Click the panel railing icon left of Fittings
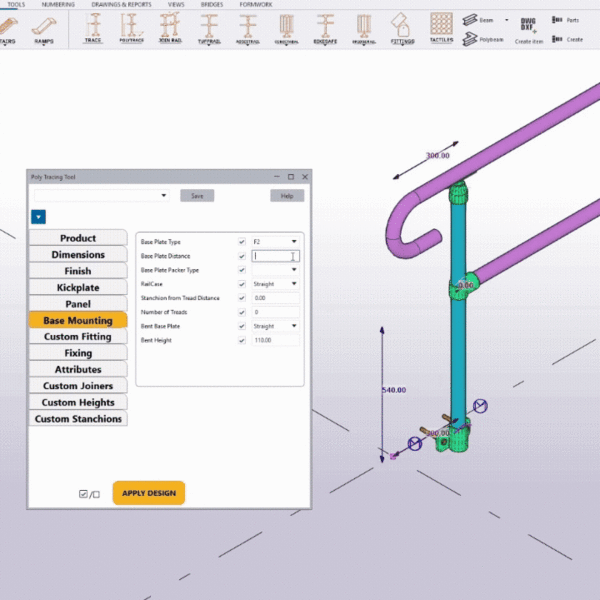Screen dimensions: 600x600 [364, 29]
